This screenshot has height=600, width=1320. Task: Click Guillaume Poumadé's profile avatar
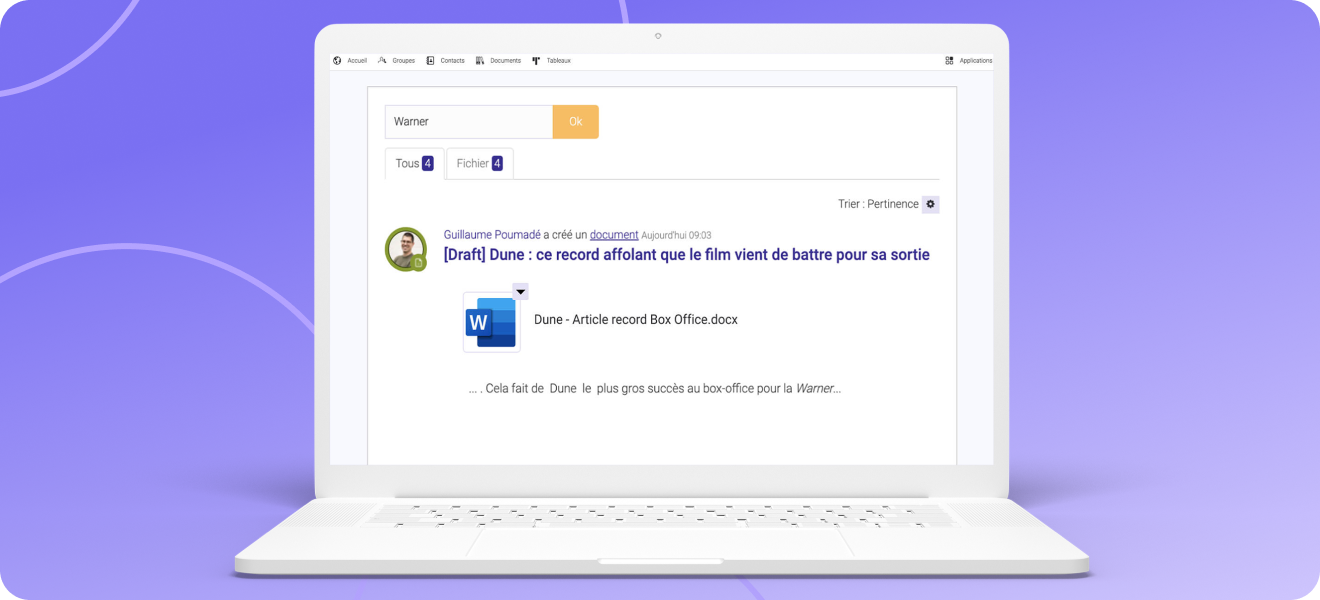click(x=406, y=250)
